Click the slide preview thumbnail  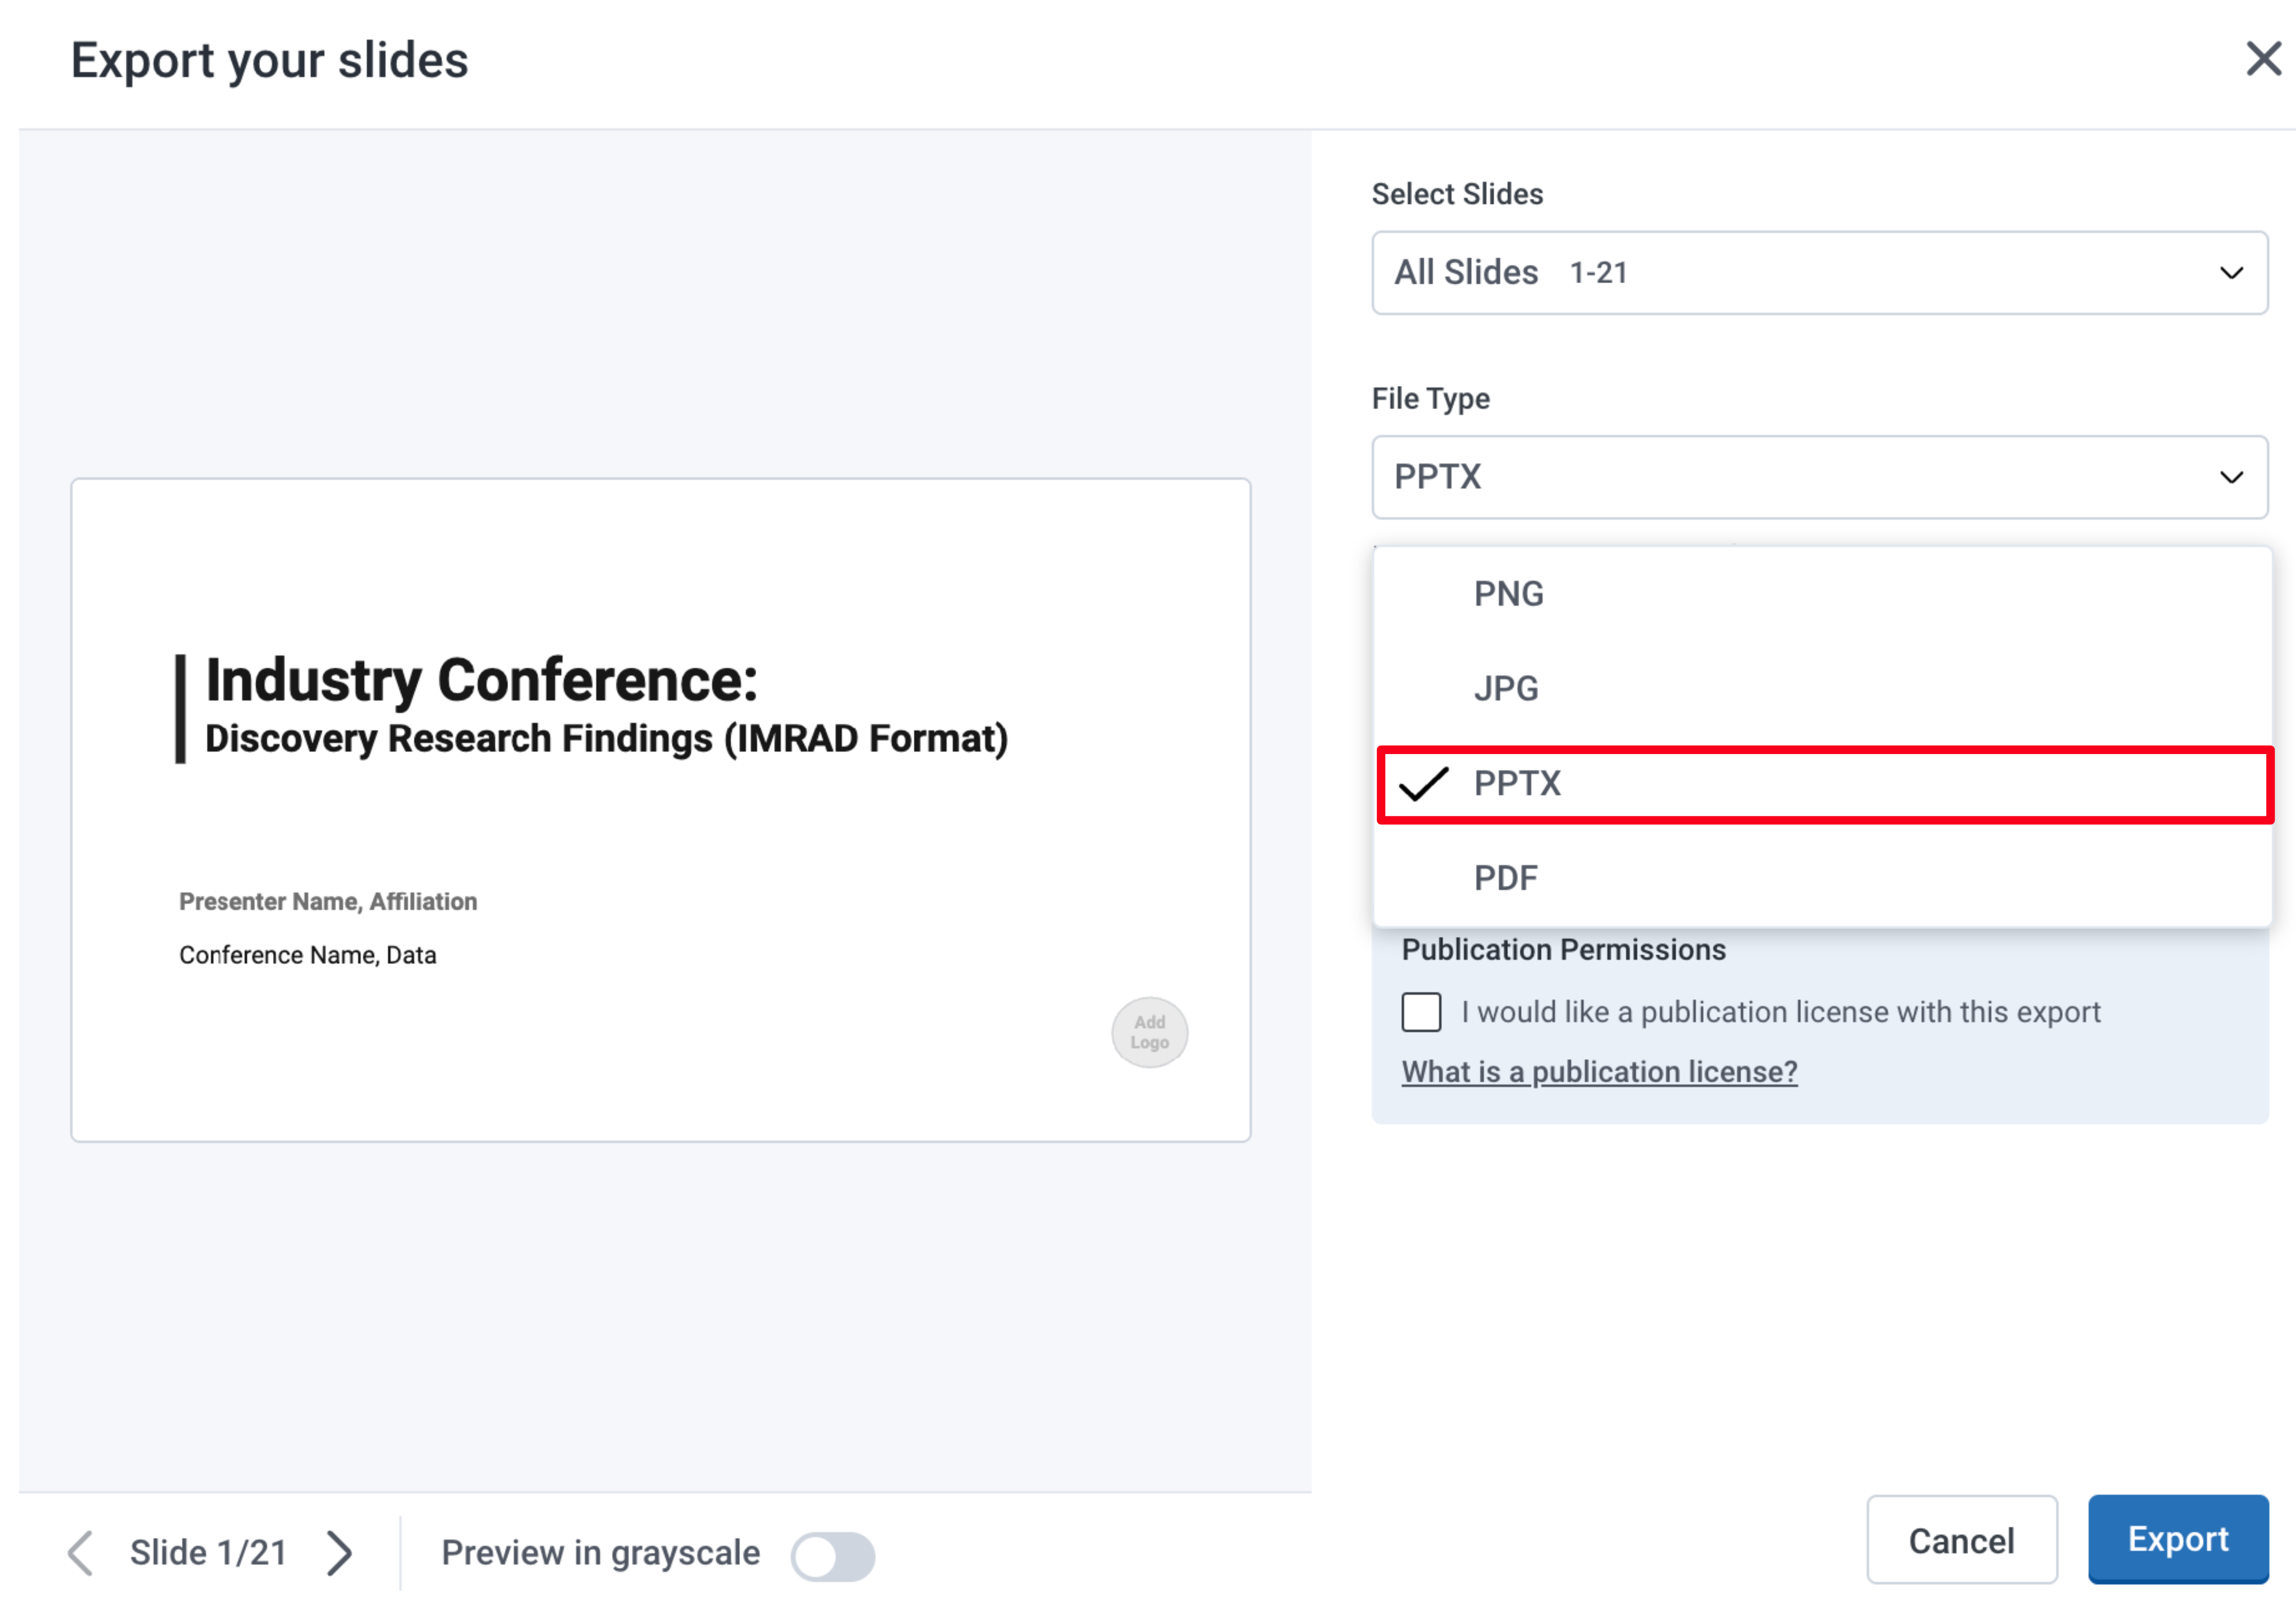click(660, 810)
